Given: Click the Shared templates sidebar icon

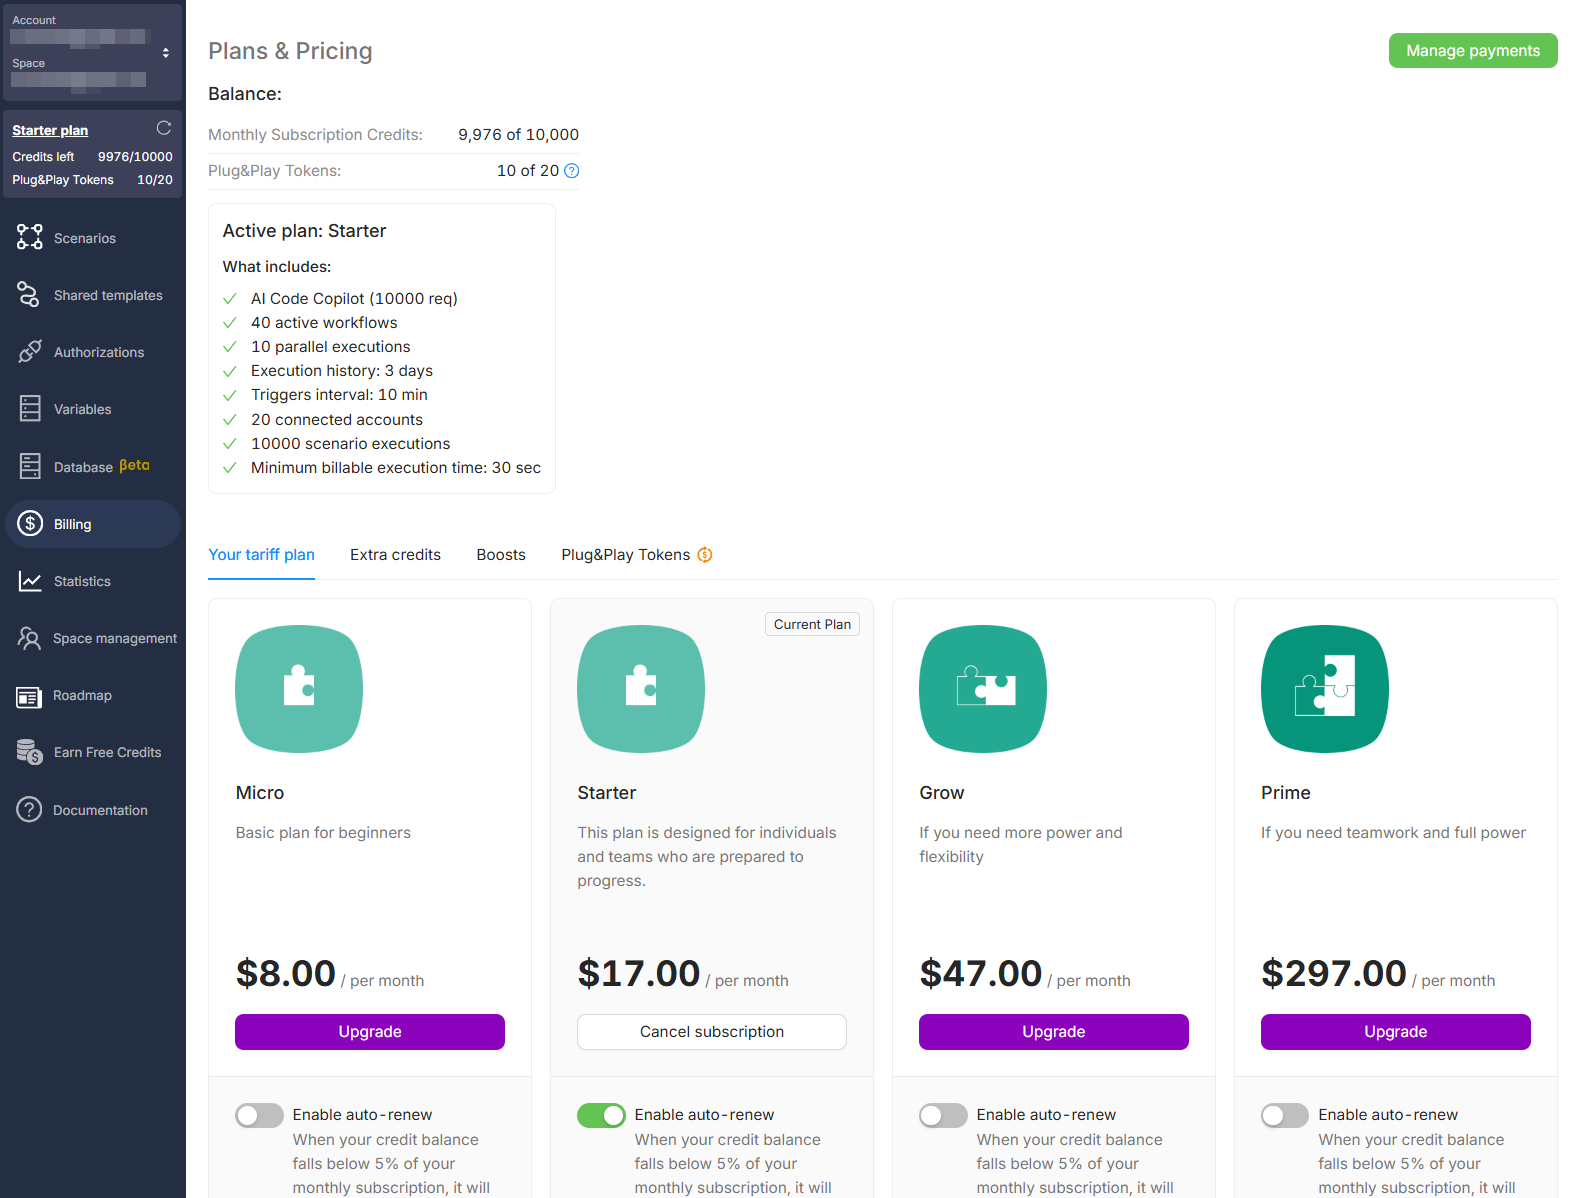Looking at the screenshot, I should [29, 295].
